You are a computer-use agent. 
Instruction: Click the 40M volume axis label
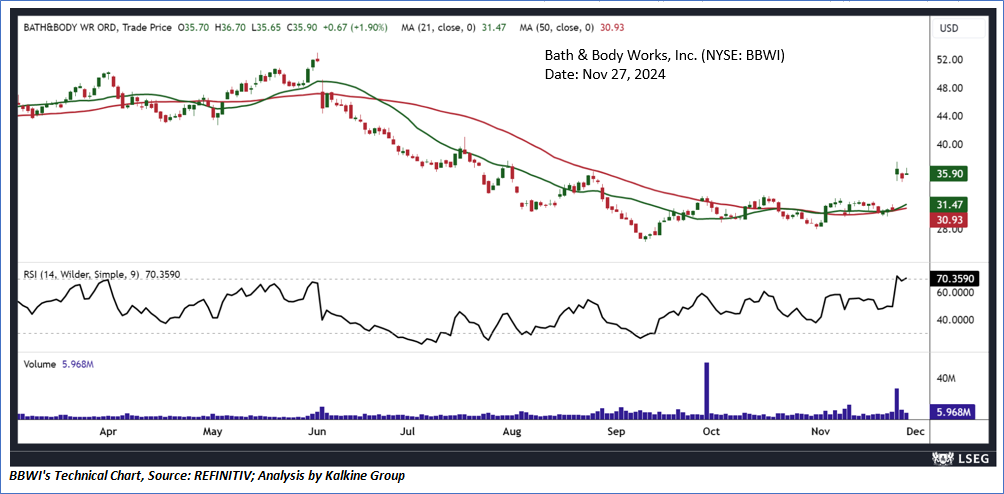point(944,378)
